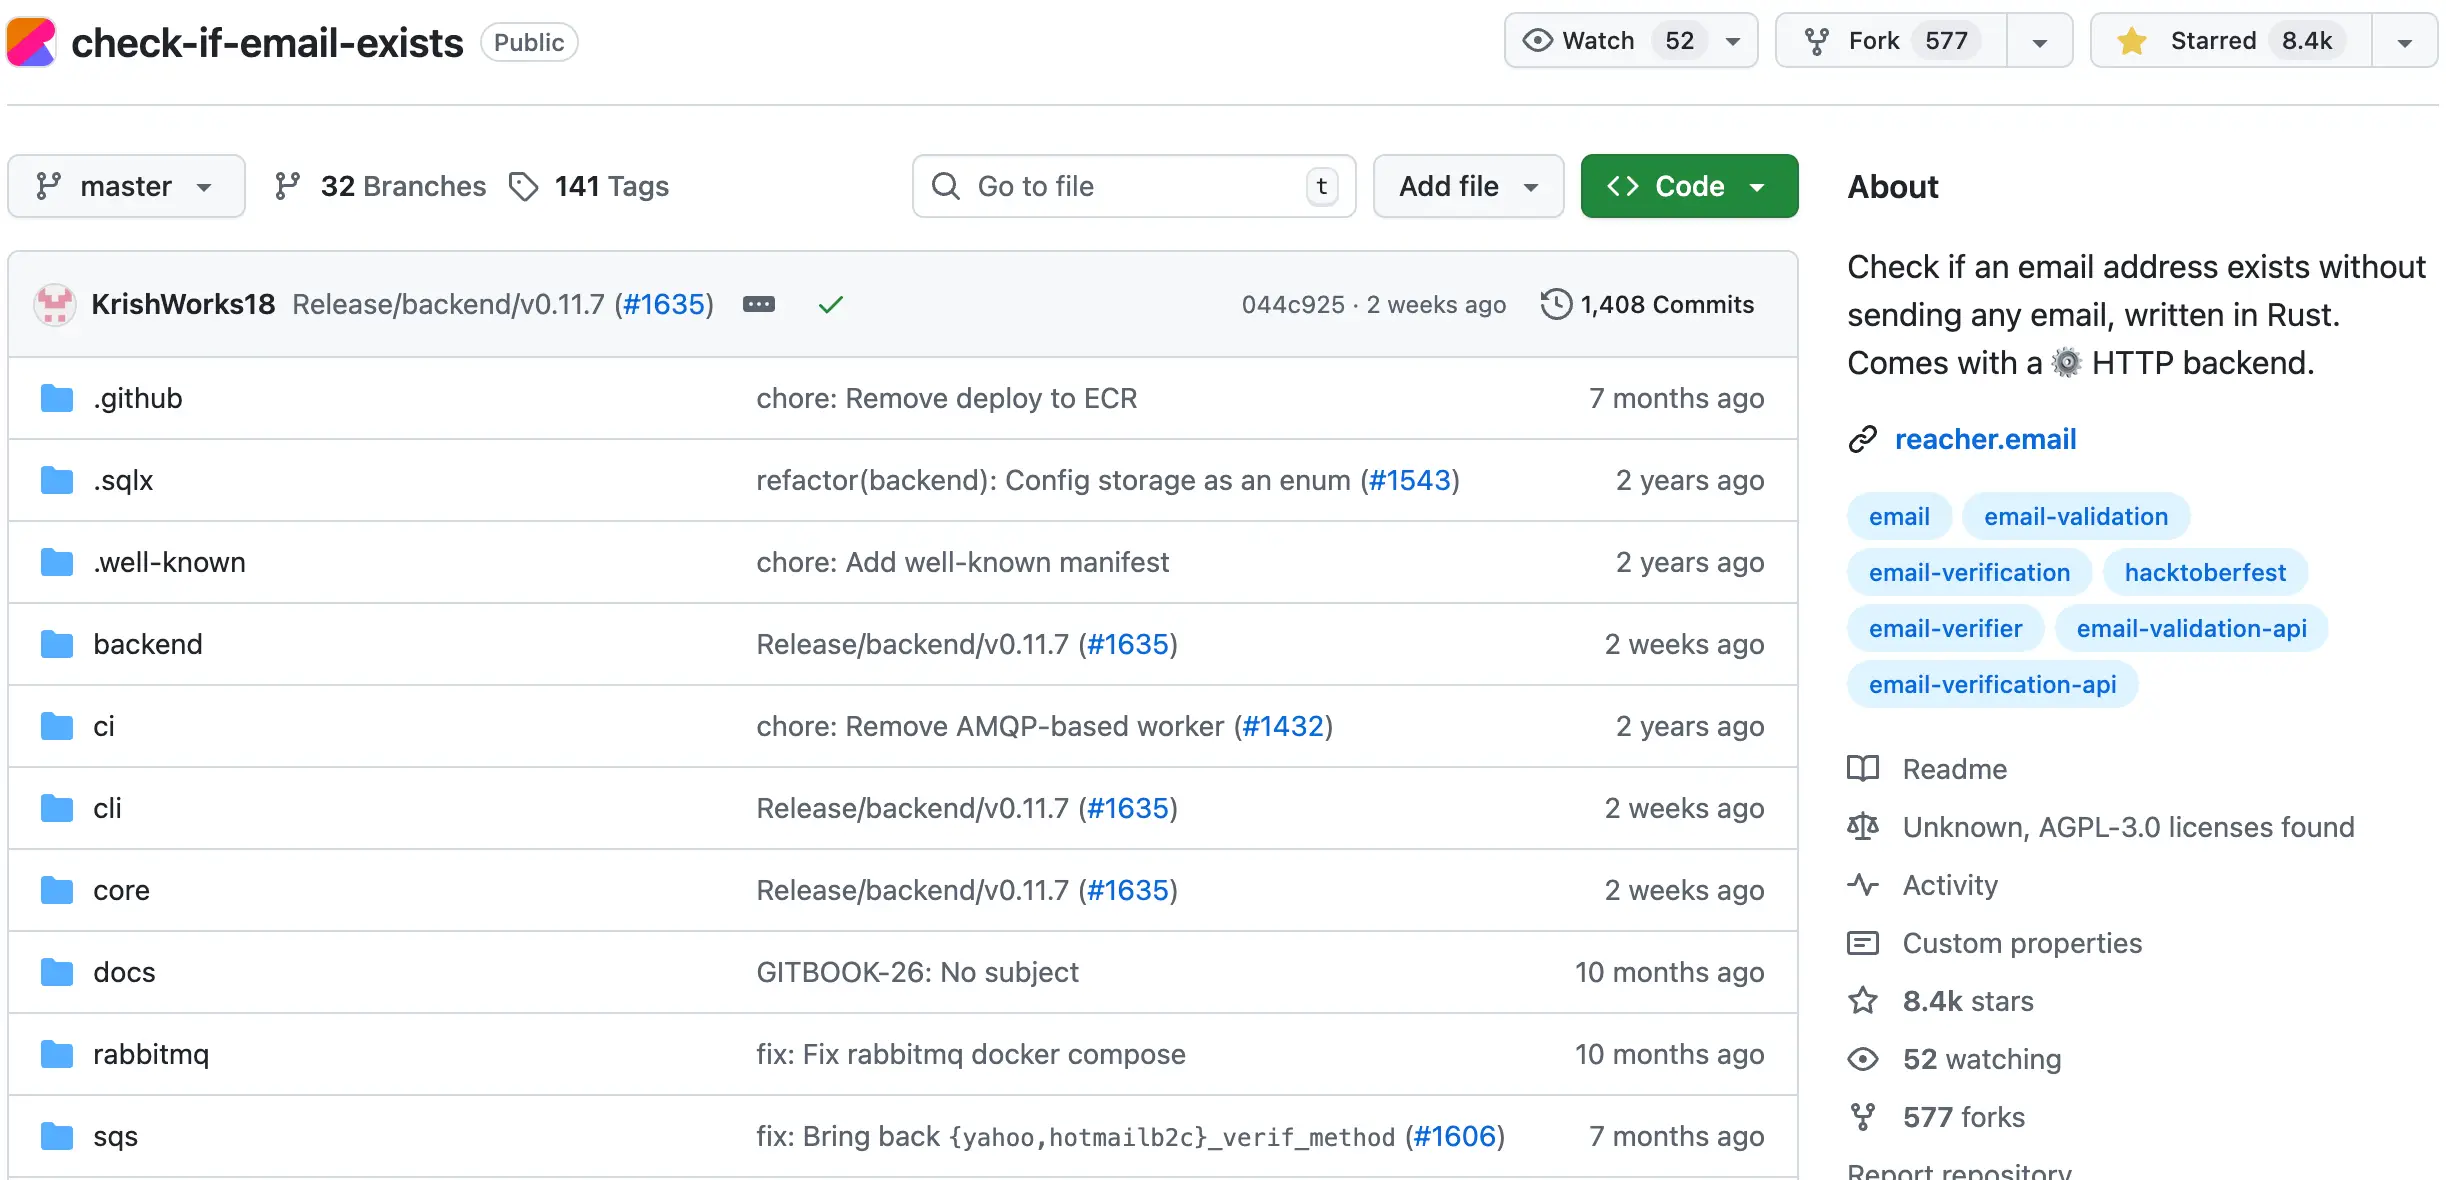The image size is (2446, 1180).
Task: Expand the commit message ellipsis button
Action: tap(758, 304)
